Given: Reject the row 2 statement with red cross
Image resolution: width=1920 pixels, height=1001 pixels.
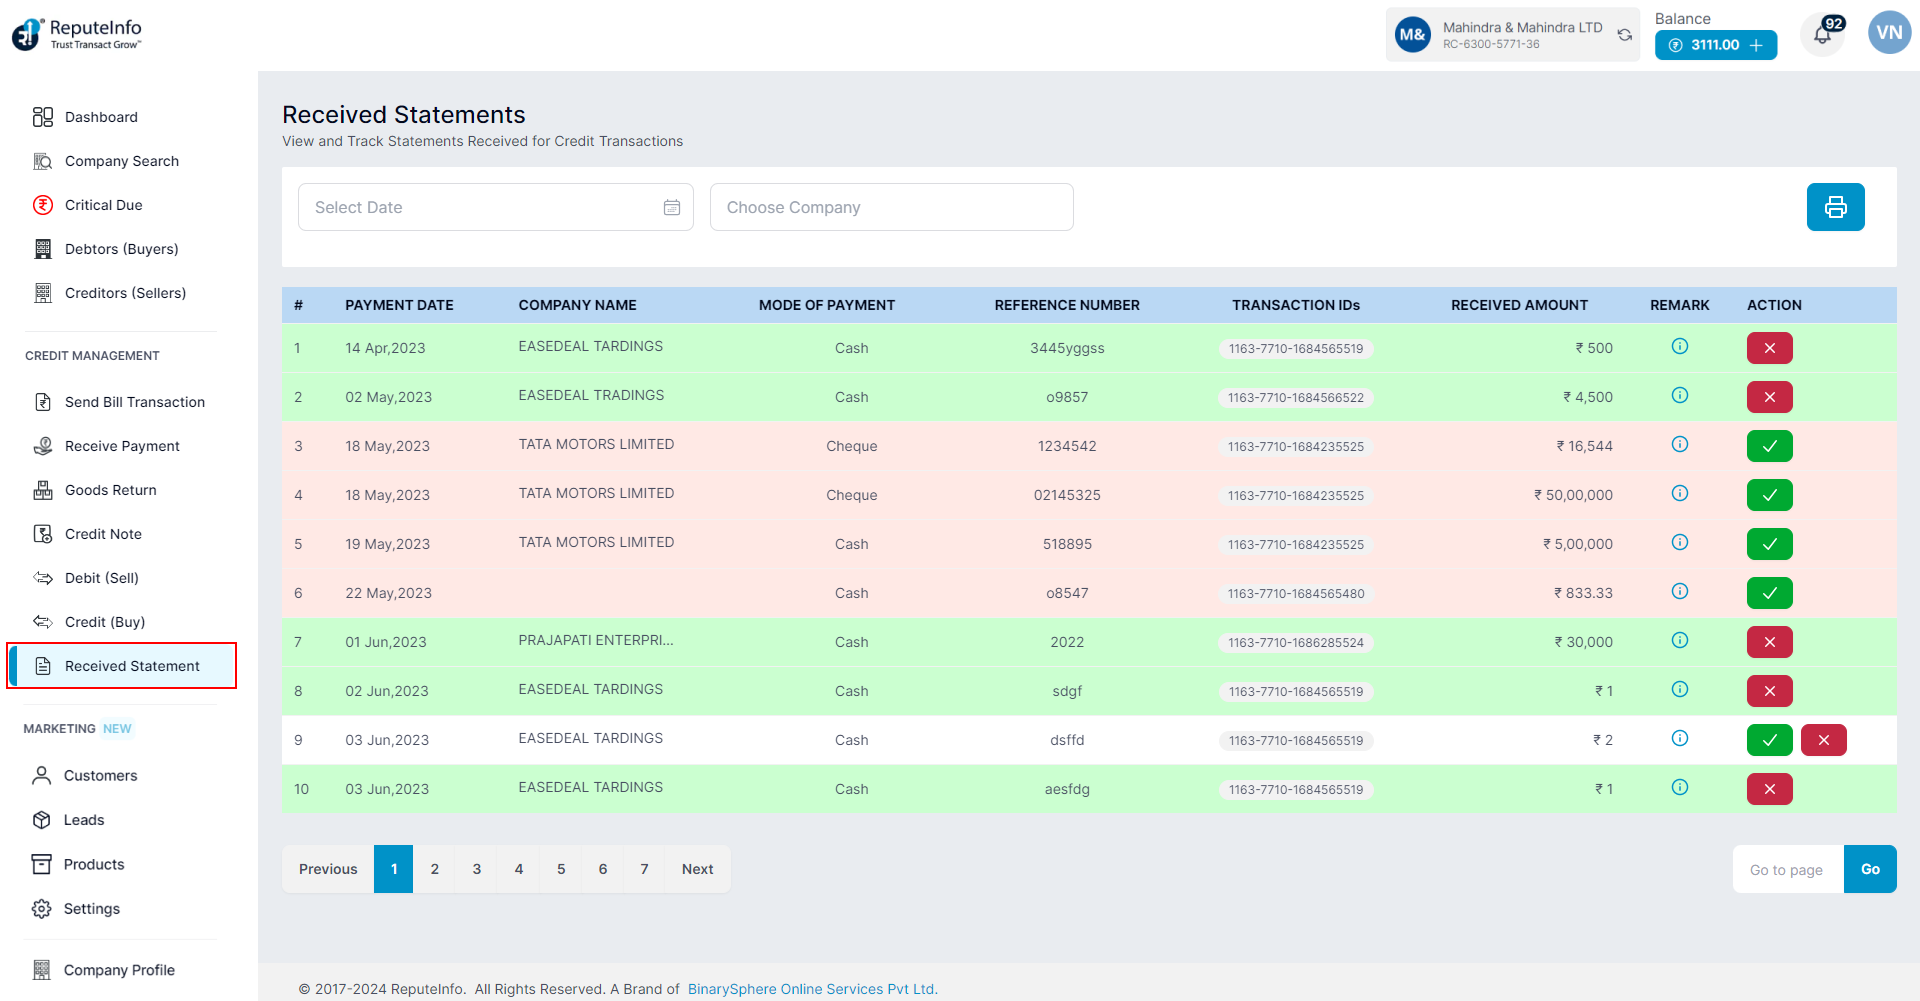Looking at the screenshot, I should 1769,397.
